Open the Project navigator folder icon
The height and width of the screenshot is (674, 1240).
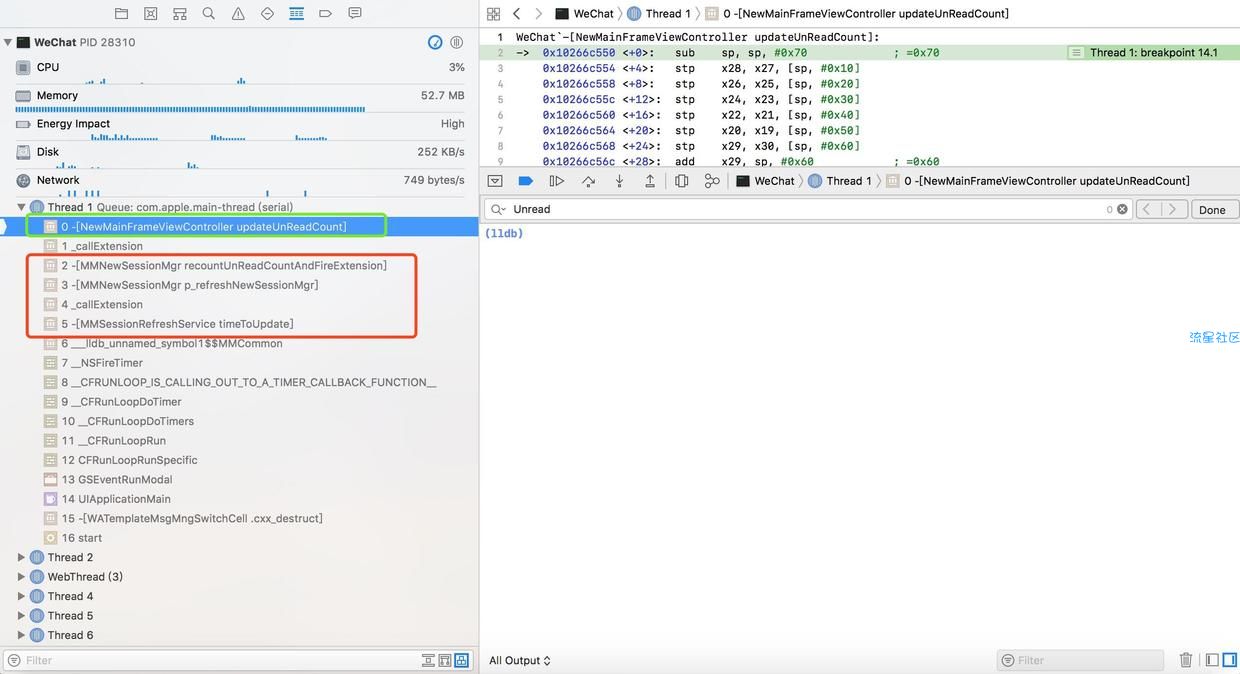click(121, 14)
